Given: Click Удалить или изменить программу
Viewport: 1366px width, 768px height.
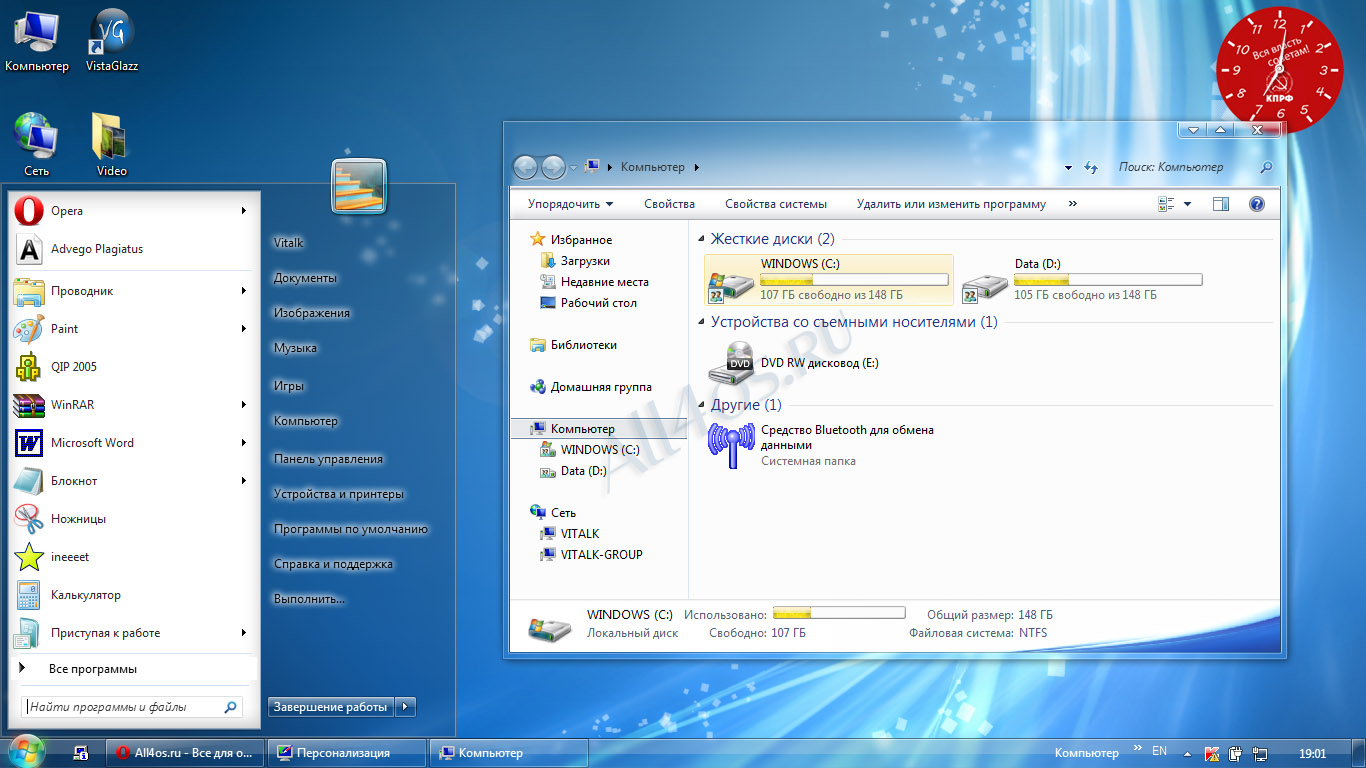Looking at the screenshot, I should [951, 204].
